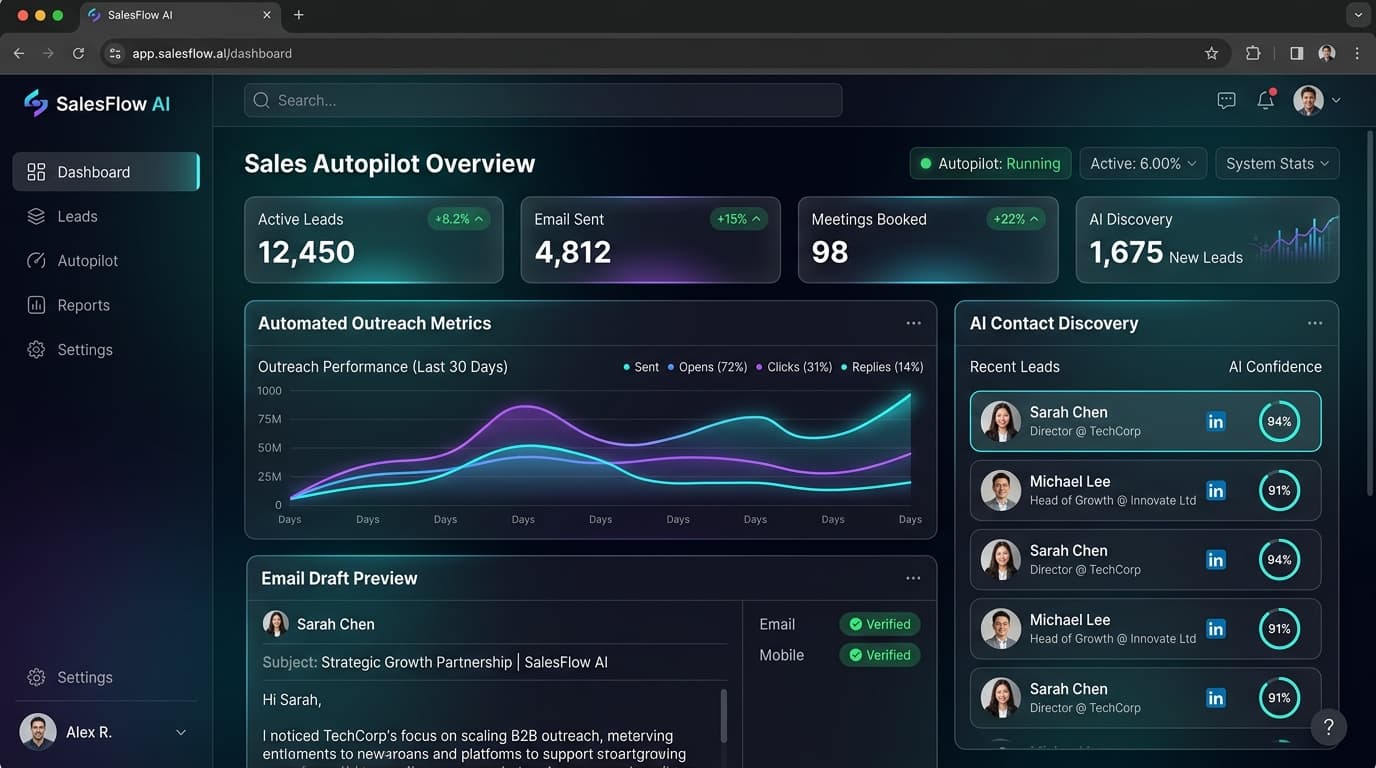The width and height of the screenshot is (1376, 768).
Task: Select the highlighted Sarah Chen lead row
Action: (x=1145, y=421)
